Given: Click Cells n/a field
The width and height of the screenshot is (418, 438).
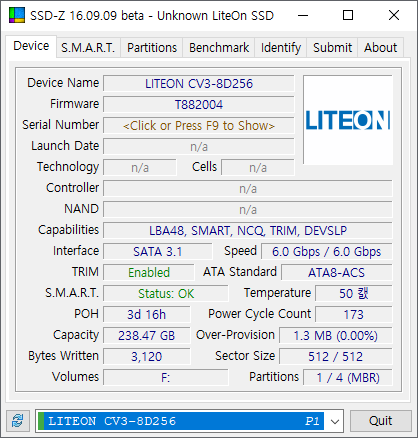Looking at the screenshot, I should (x=258, y=168).
